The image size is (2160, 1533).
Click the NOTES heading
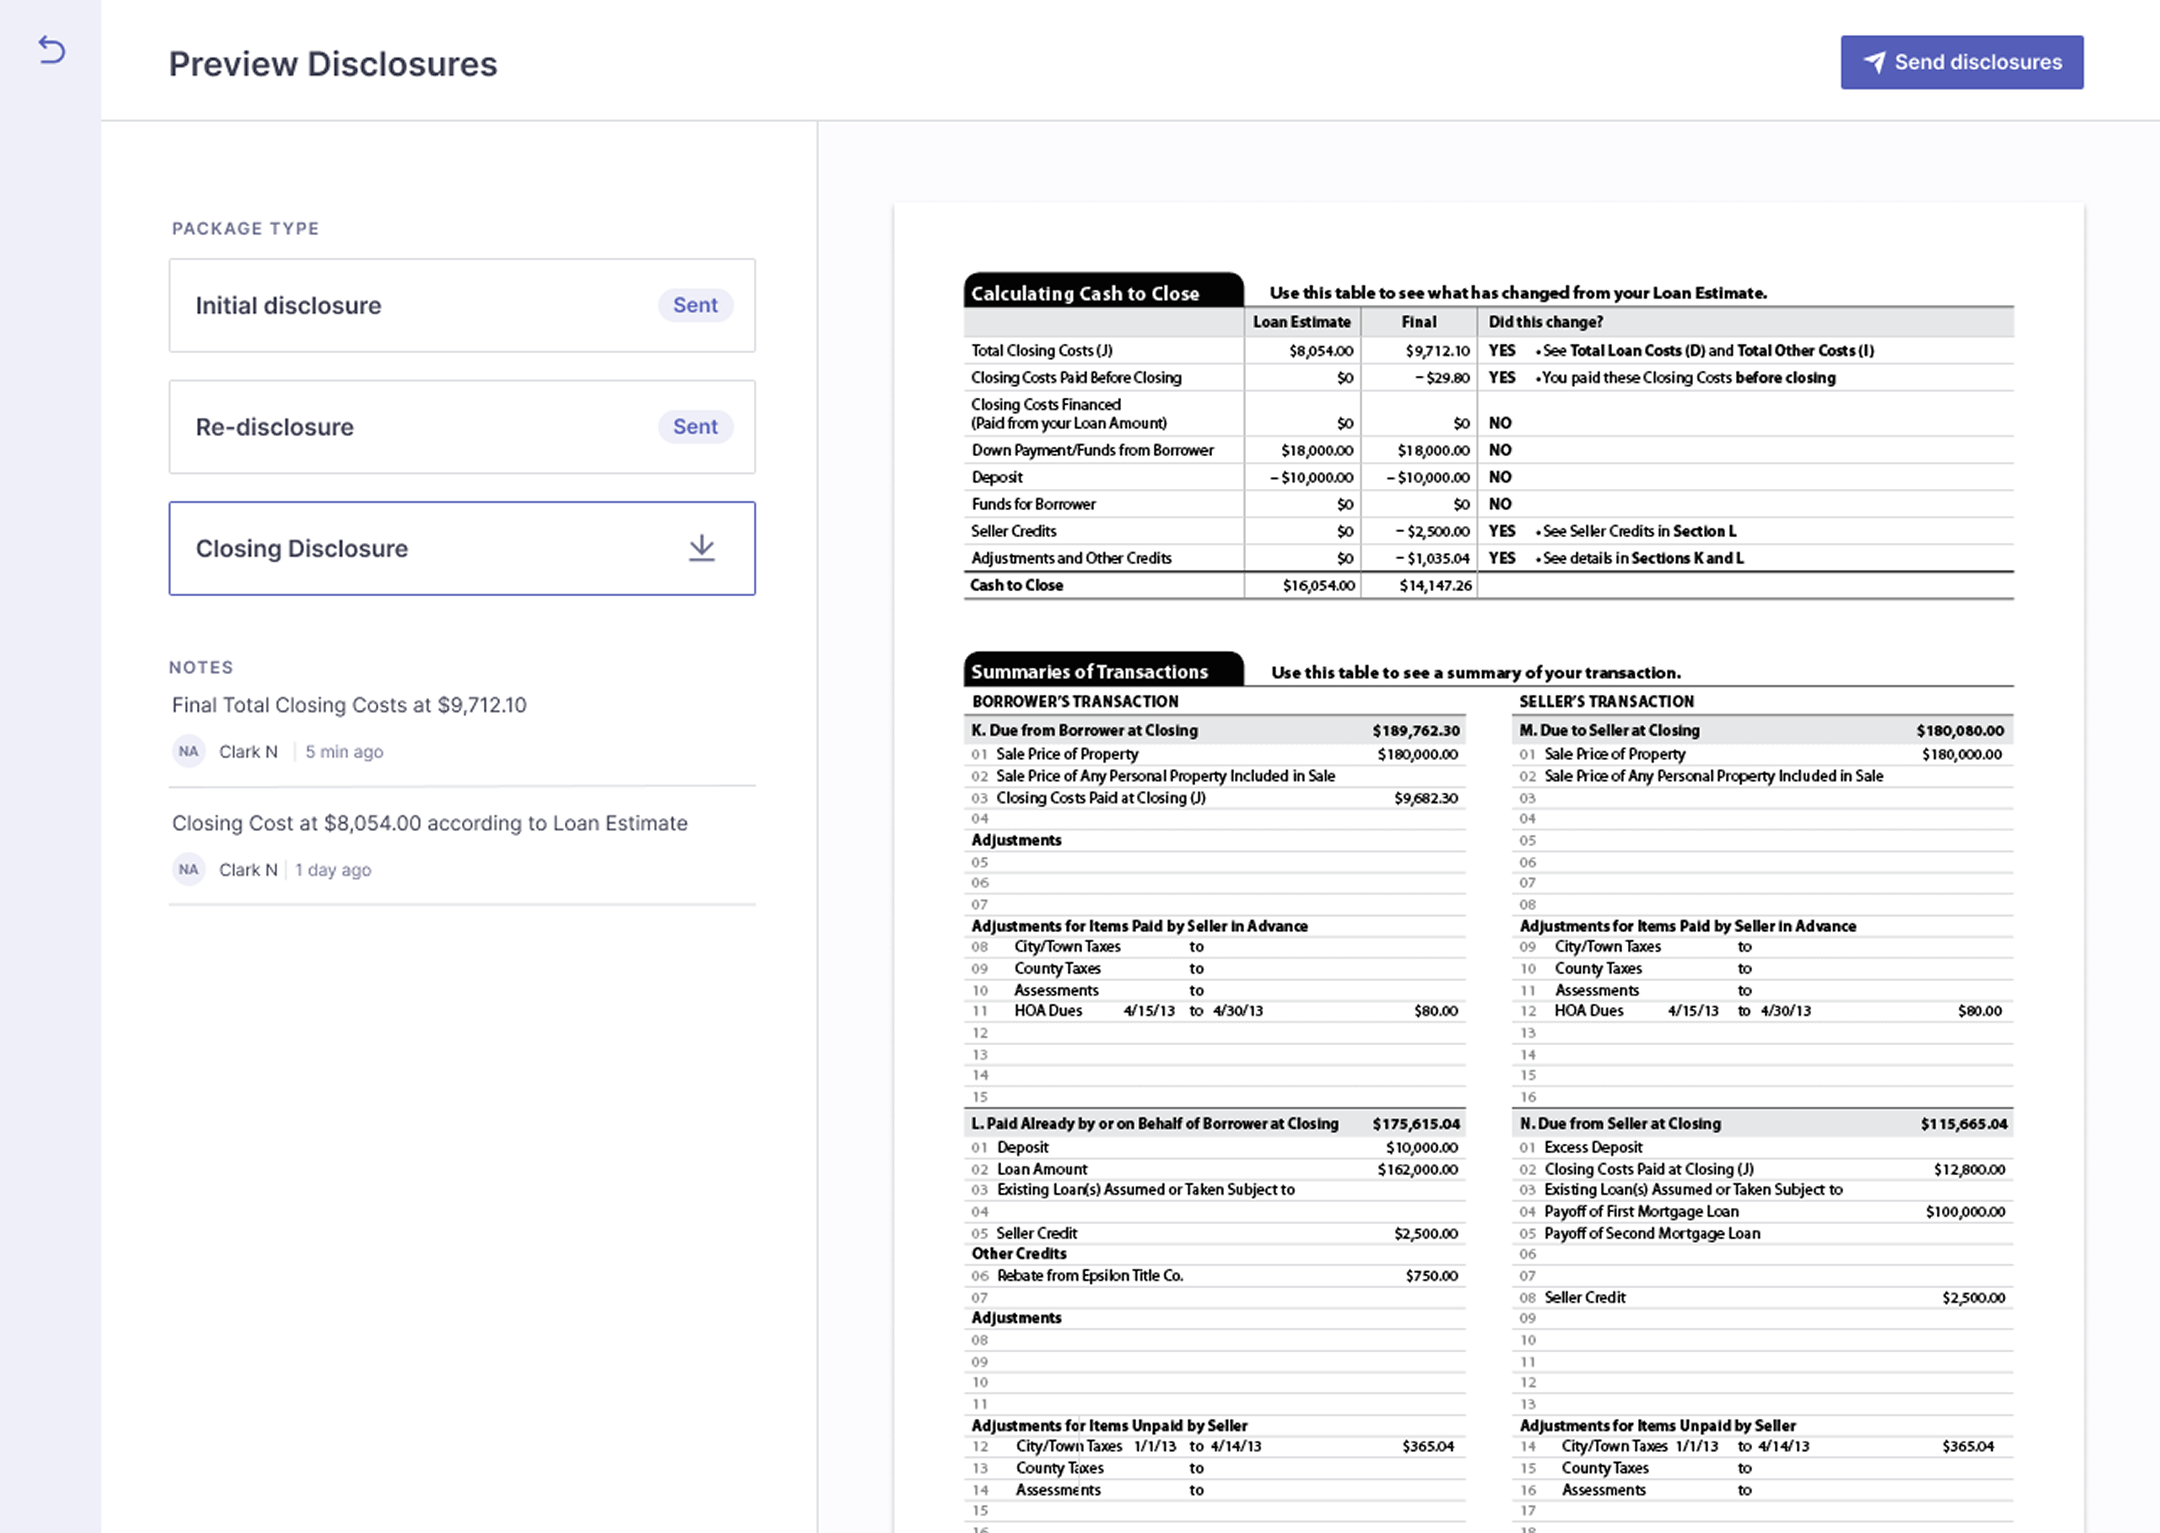[x=201, y=667]
